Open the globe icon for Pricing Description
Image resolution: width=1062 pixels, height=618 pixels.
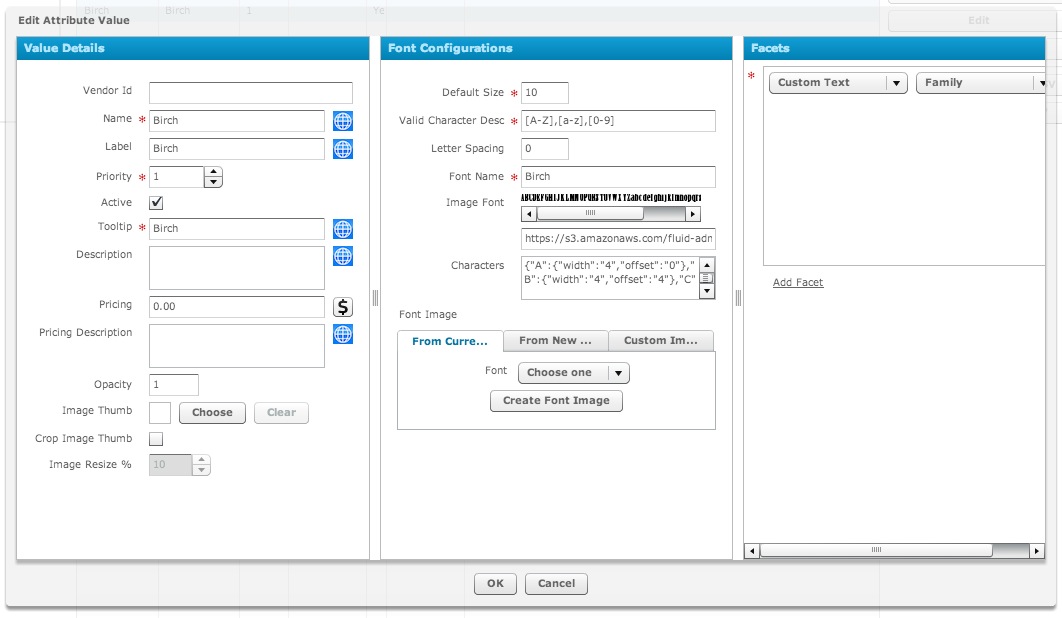pyautogui.click(x=342, y=334)
